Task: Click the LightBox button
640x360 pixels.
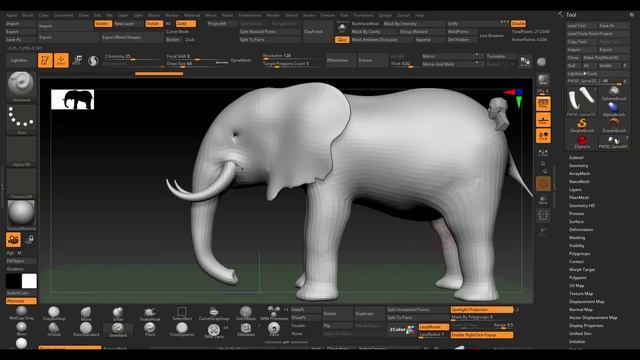Action: click(19, 60)
